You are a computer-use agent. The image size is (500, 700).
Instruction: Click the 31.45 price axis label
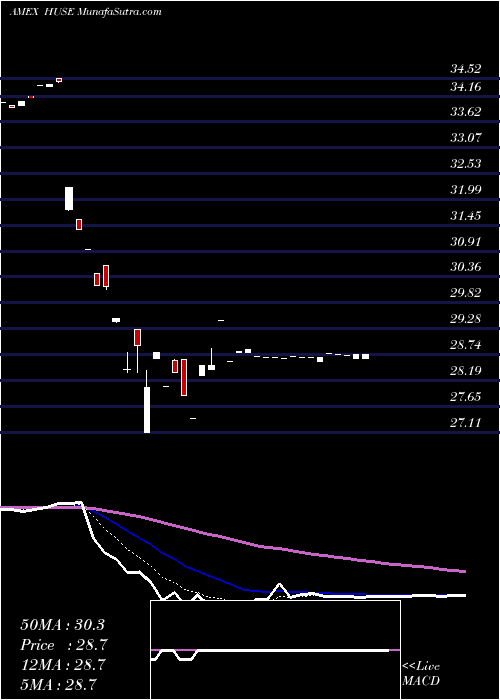pos(466,216)
